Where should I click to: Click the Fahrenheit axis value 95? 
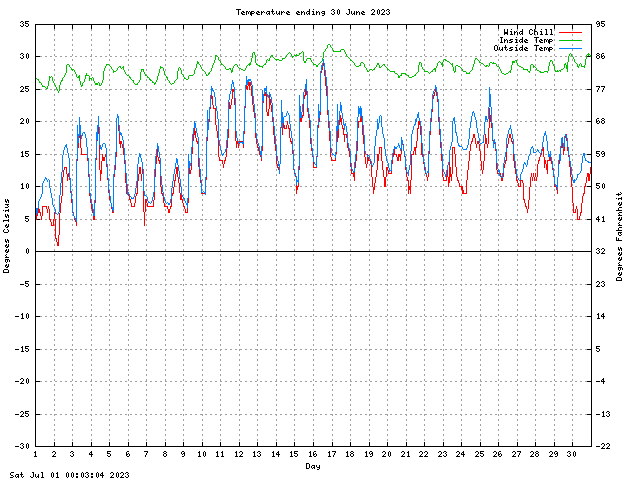pyautogui.click(x=600, y=24)
